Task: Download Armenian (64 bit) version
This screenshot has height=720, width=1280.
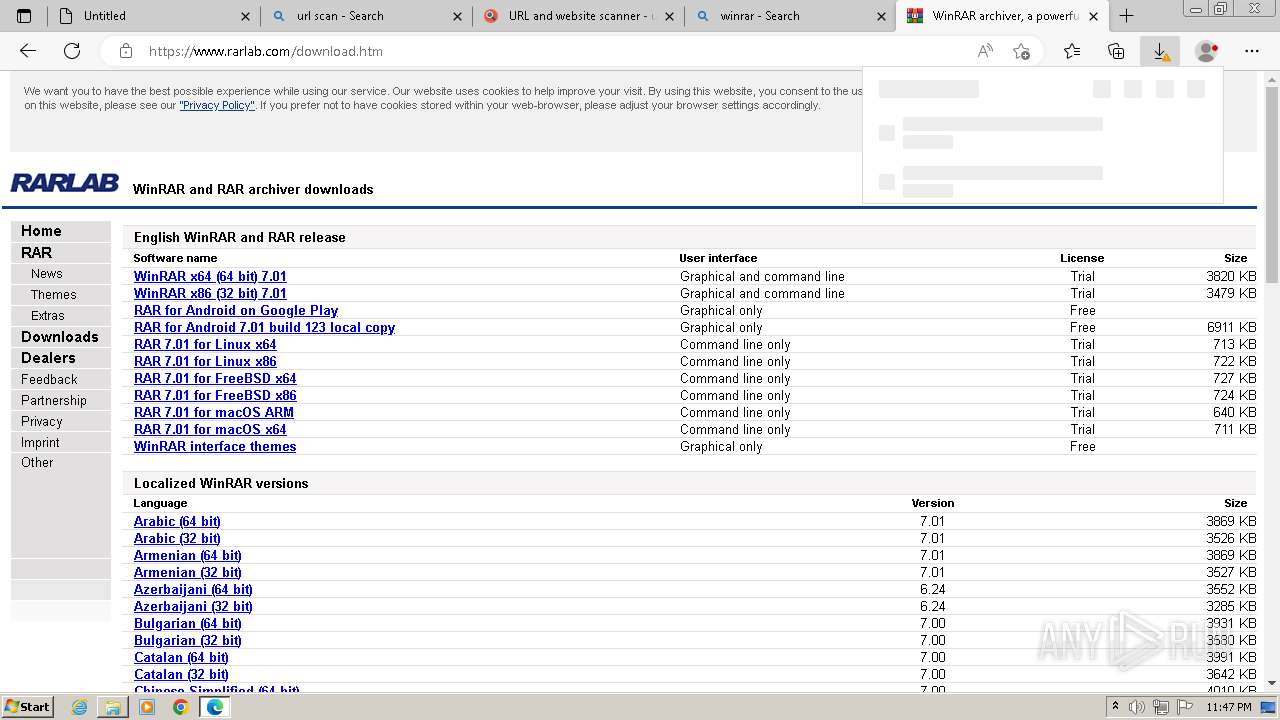Action: [x=187, y=555]
